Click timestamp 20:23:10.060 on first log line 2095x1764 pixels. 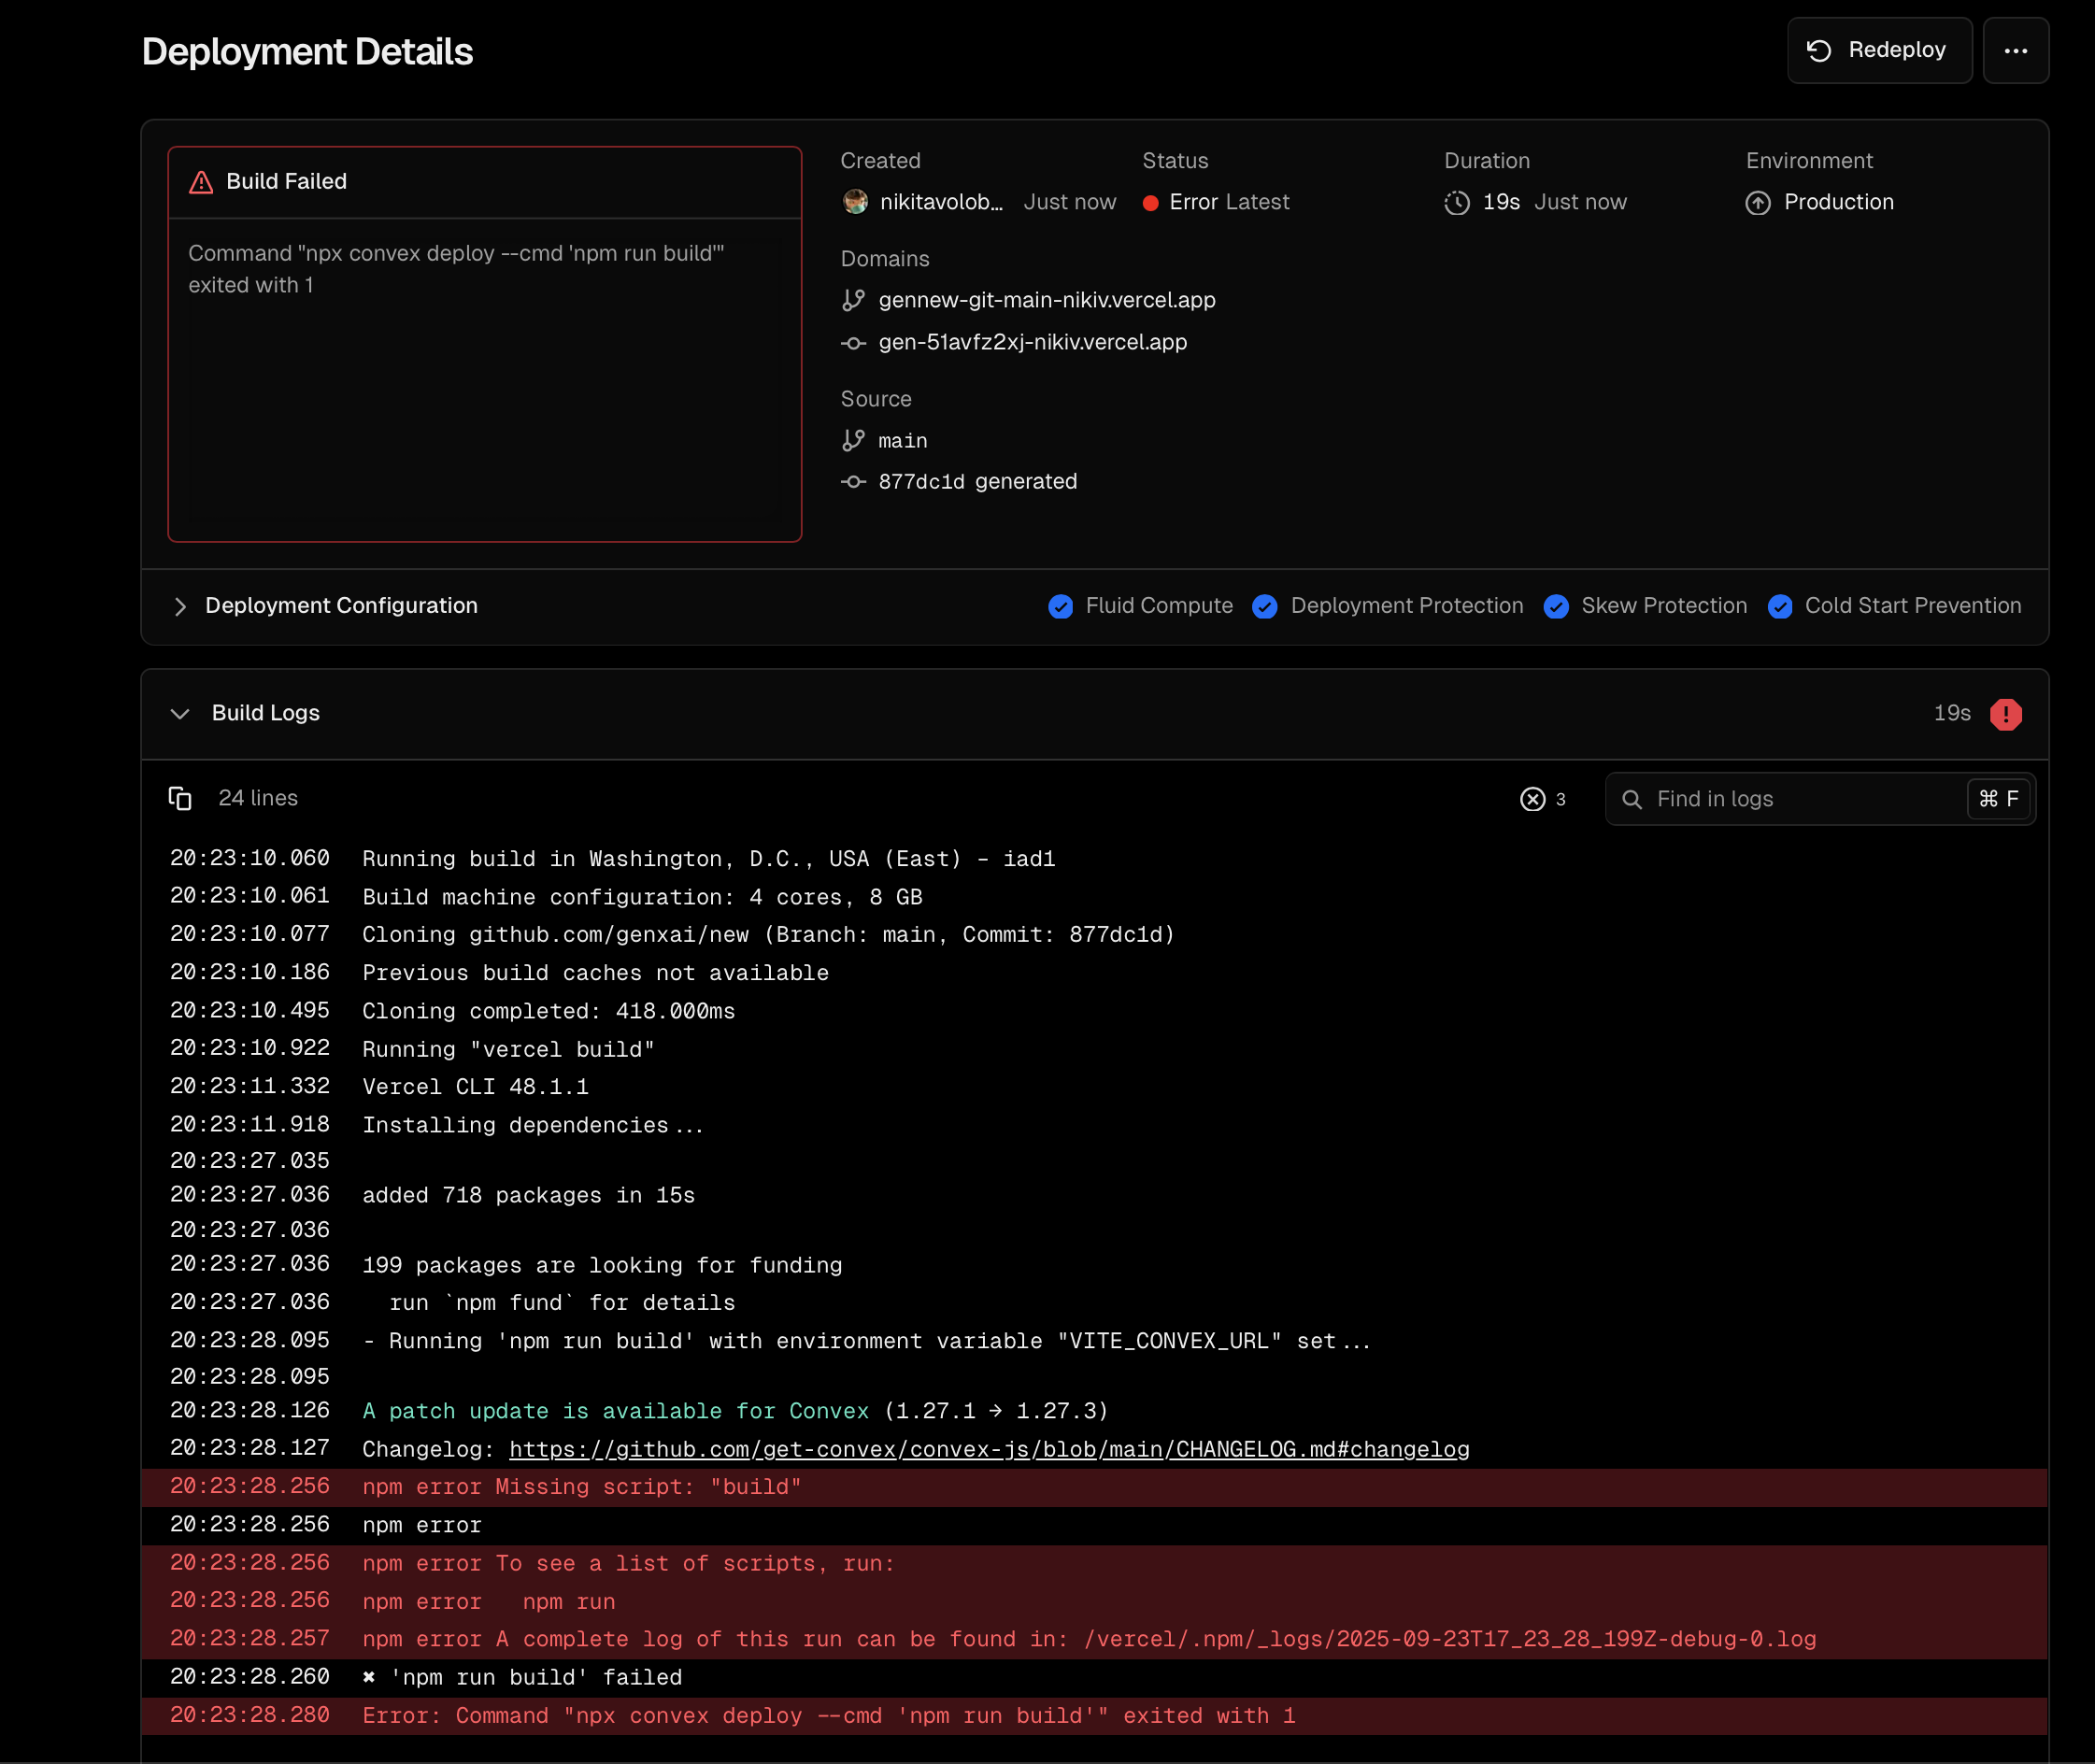250,858
